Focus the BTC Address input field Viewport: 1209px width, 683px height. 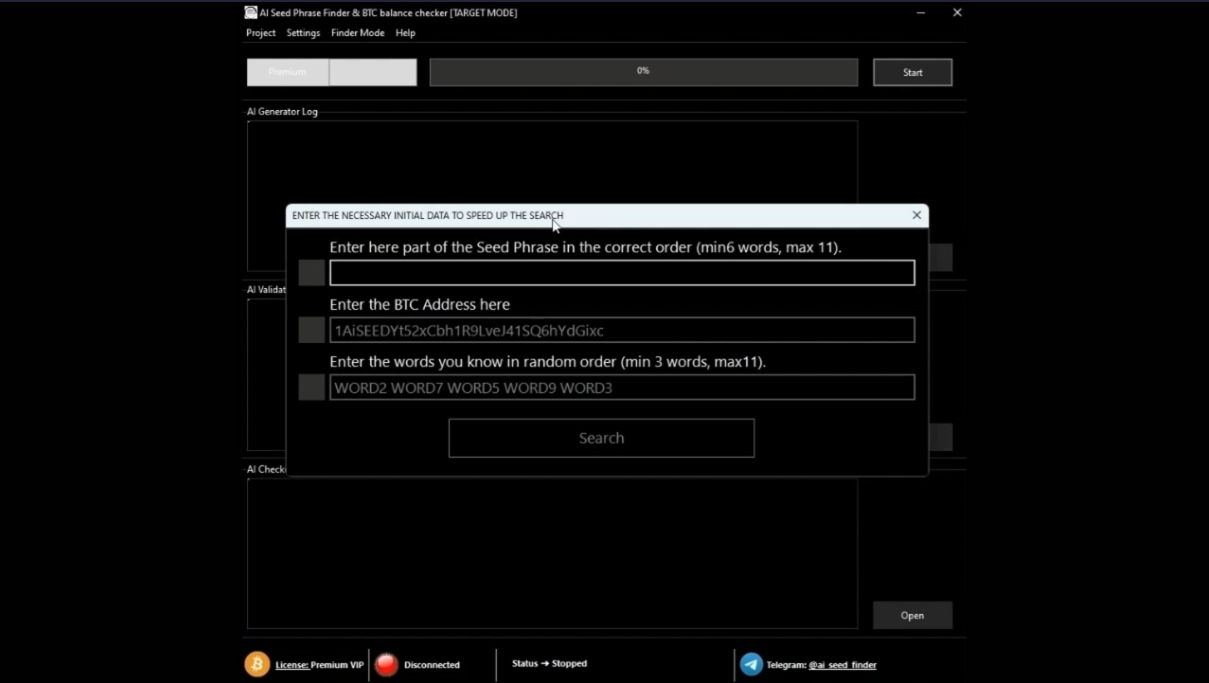pos(622,330)
